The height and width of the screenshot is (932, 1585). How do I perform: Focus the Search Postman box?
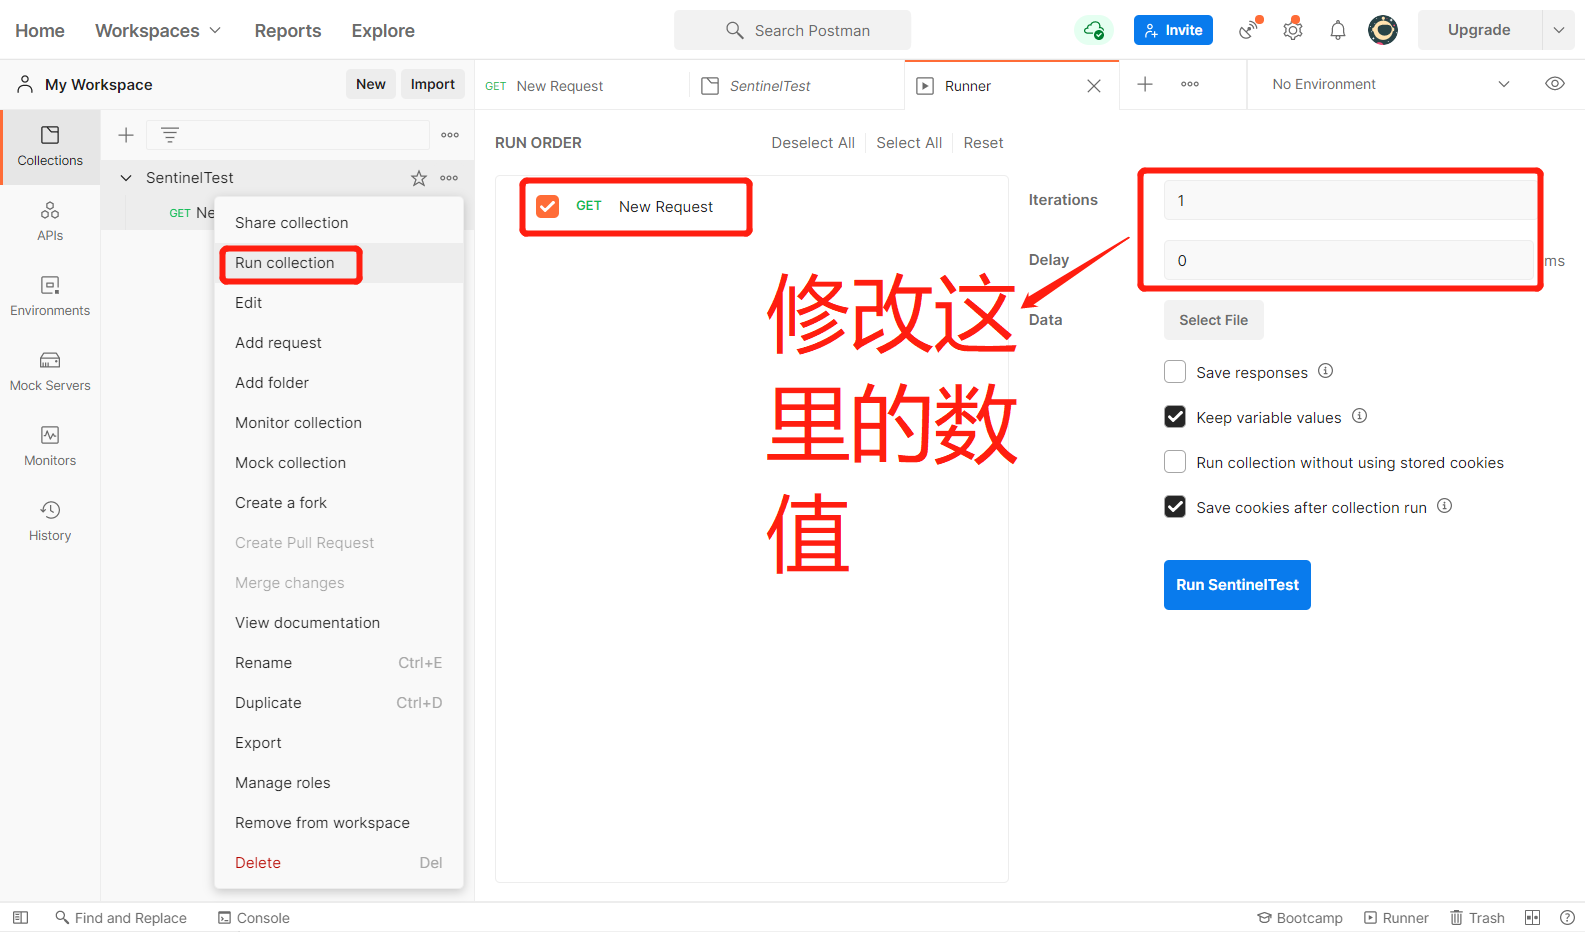(x=792, y=30)
